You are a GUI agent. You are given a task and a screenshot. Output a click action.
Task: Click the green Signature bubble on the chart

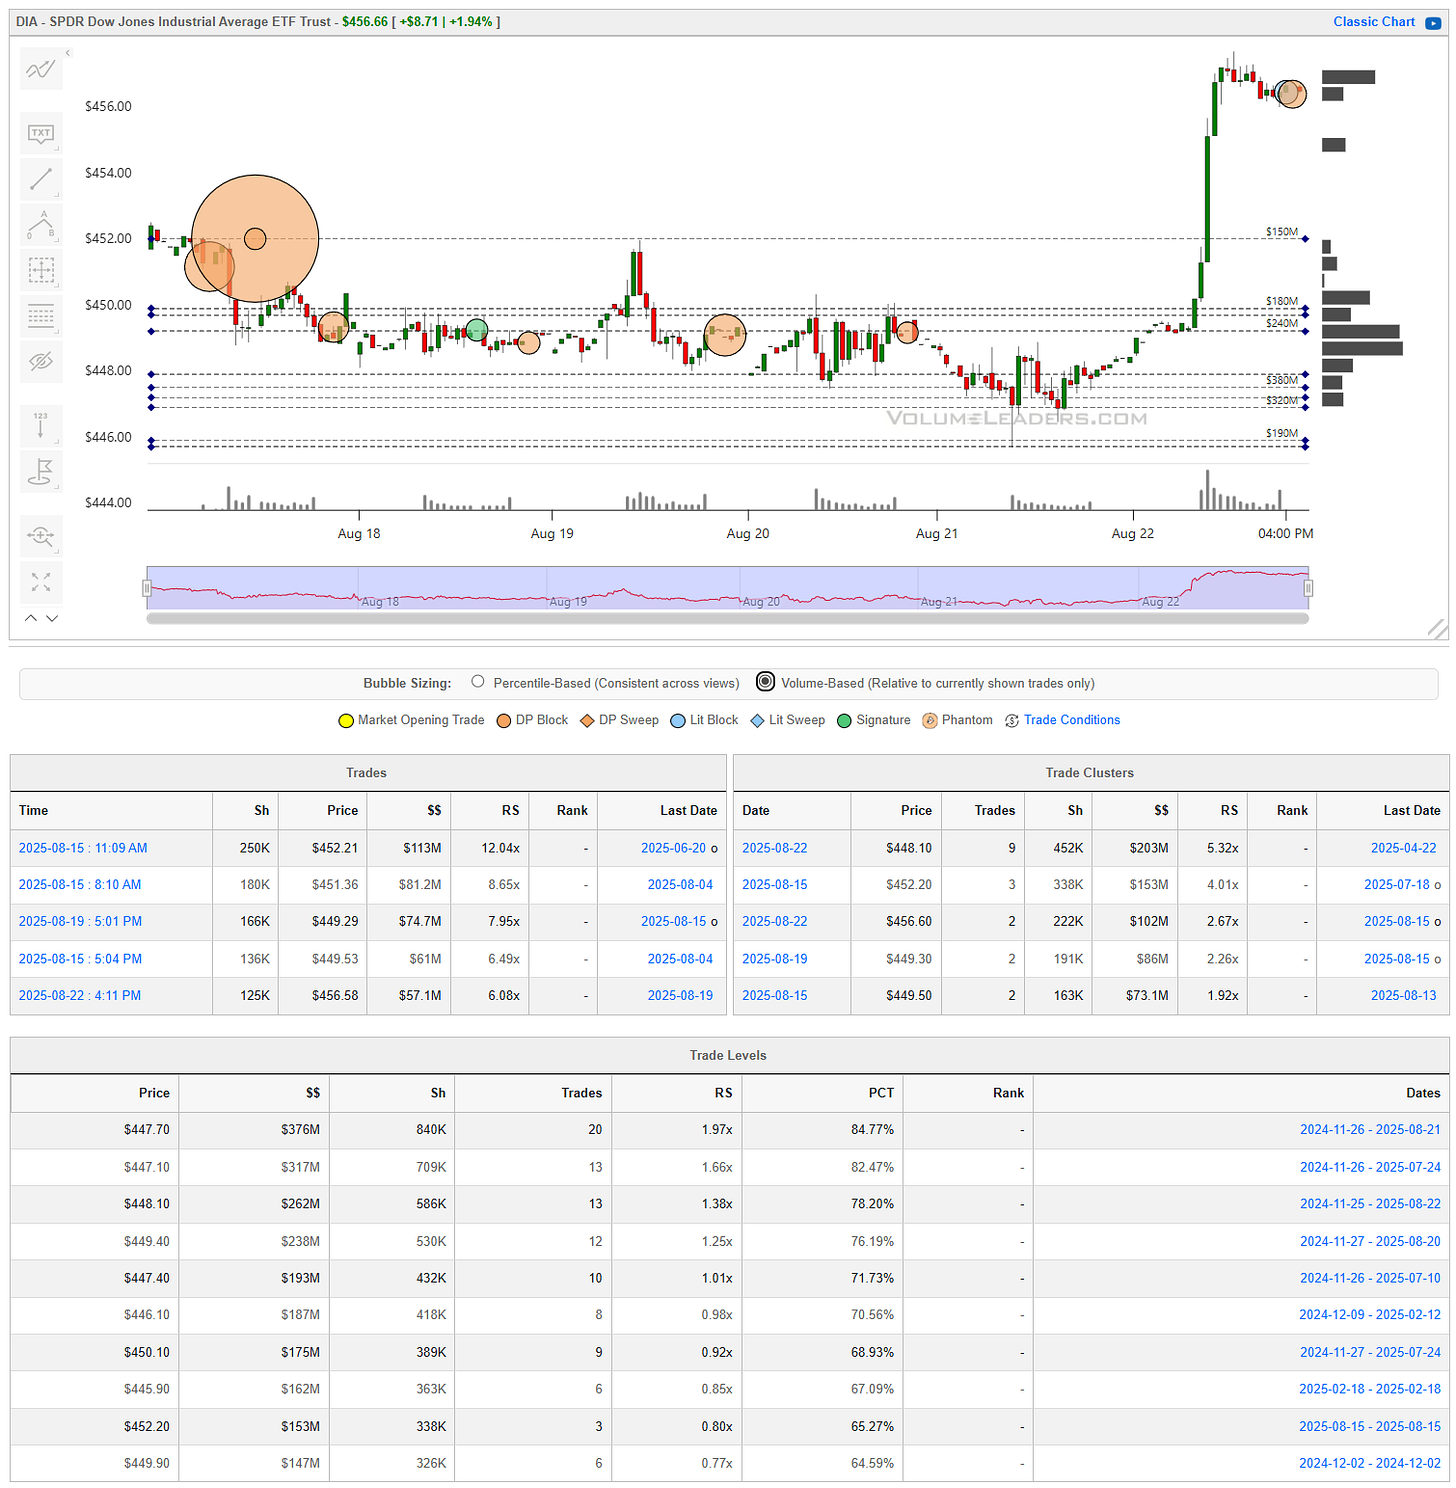[x=477, y=330]
